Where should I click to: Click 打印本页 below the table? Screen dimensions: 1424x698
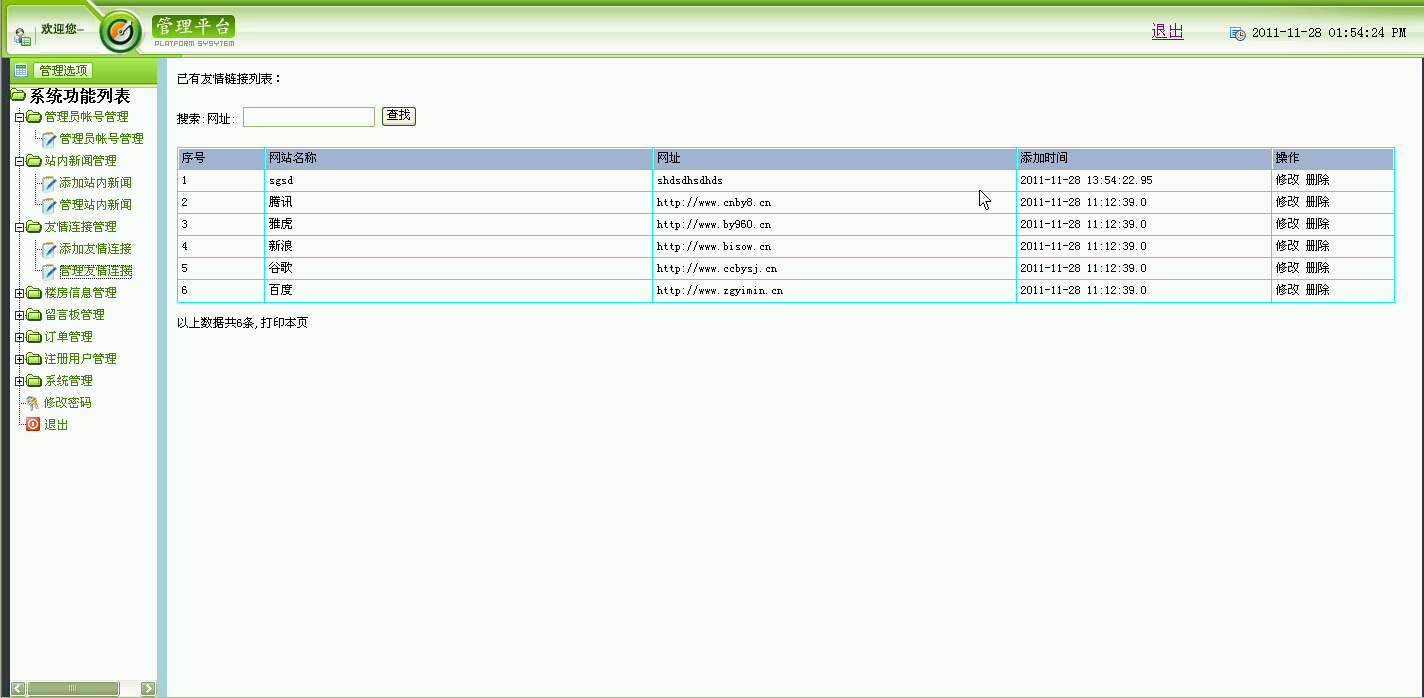pos(284,323)
